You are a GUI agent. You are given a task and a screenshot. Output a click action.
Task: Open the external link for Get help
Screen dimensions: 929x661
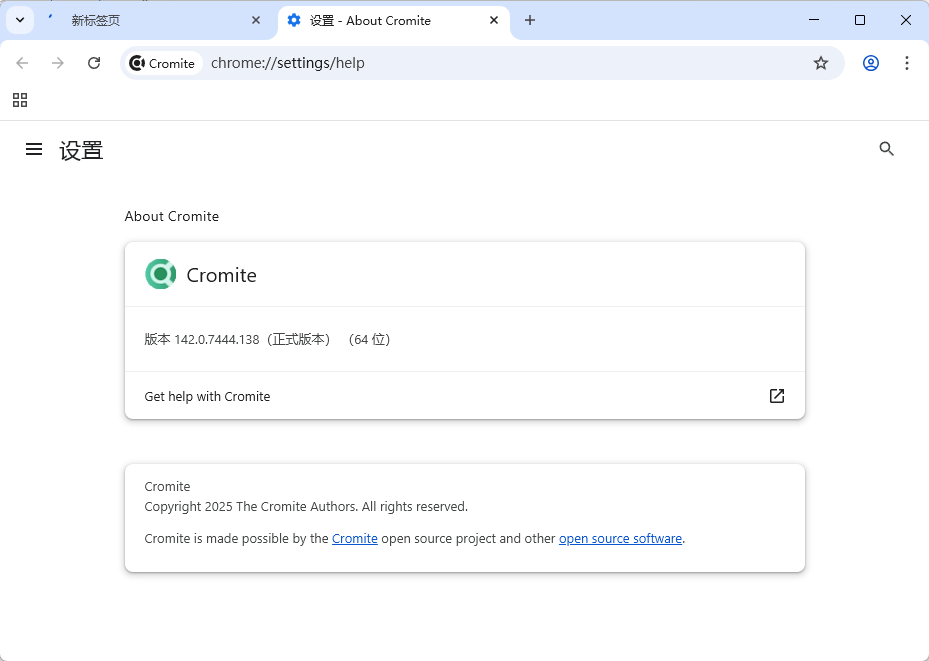click(x=776, y=396)
